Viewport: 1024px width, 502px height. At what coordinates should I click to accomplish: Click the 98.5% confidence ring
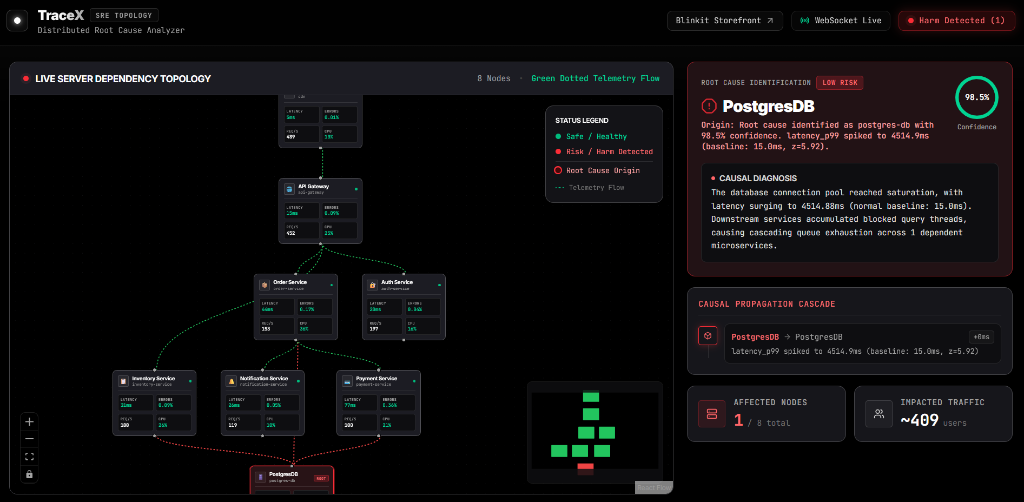pos(976,97)
